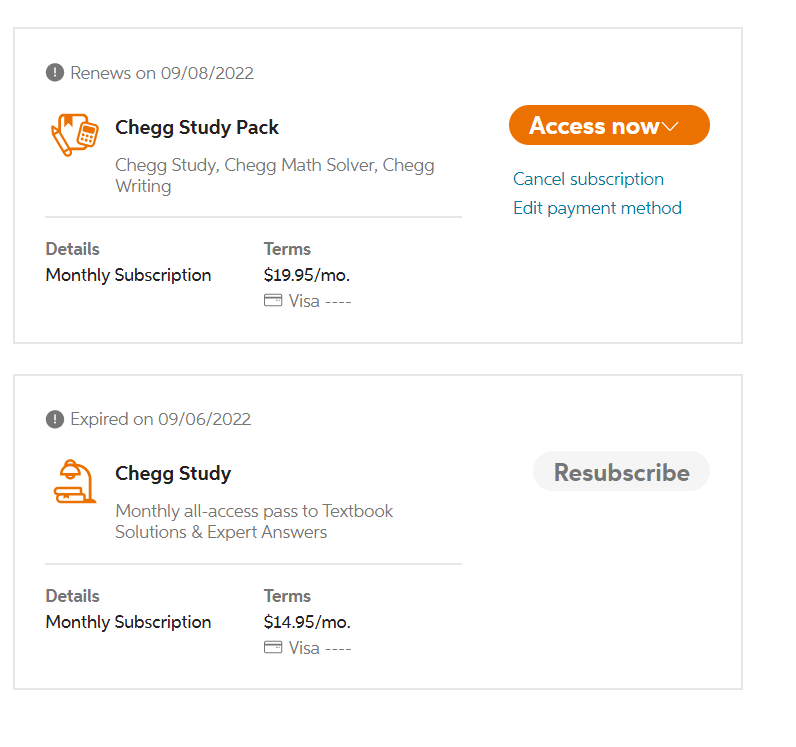Click the Chegg Study Pack book and calculator icon
The image size is (796, 747).
[x=75, y=135]
